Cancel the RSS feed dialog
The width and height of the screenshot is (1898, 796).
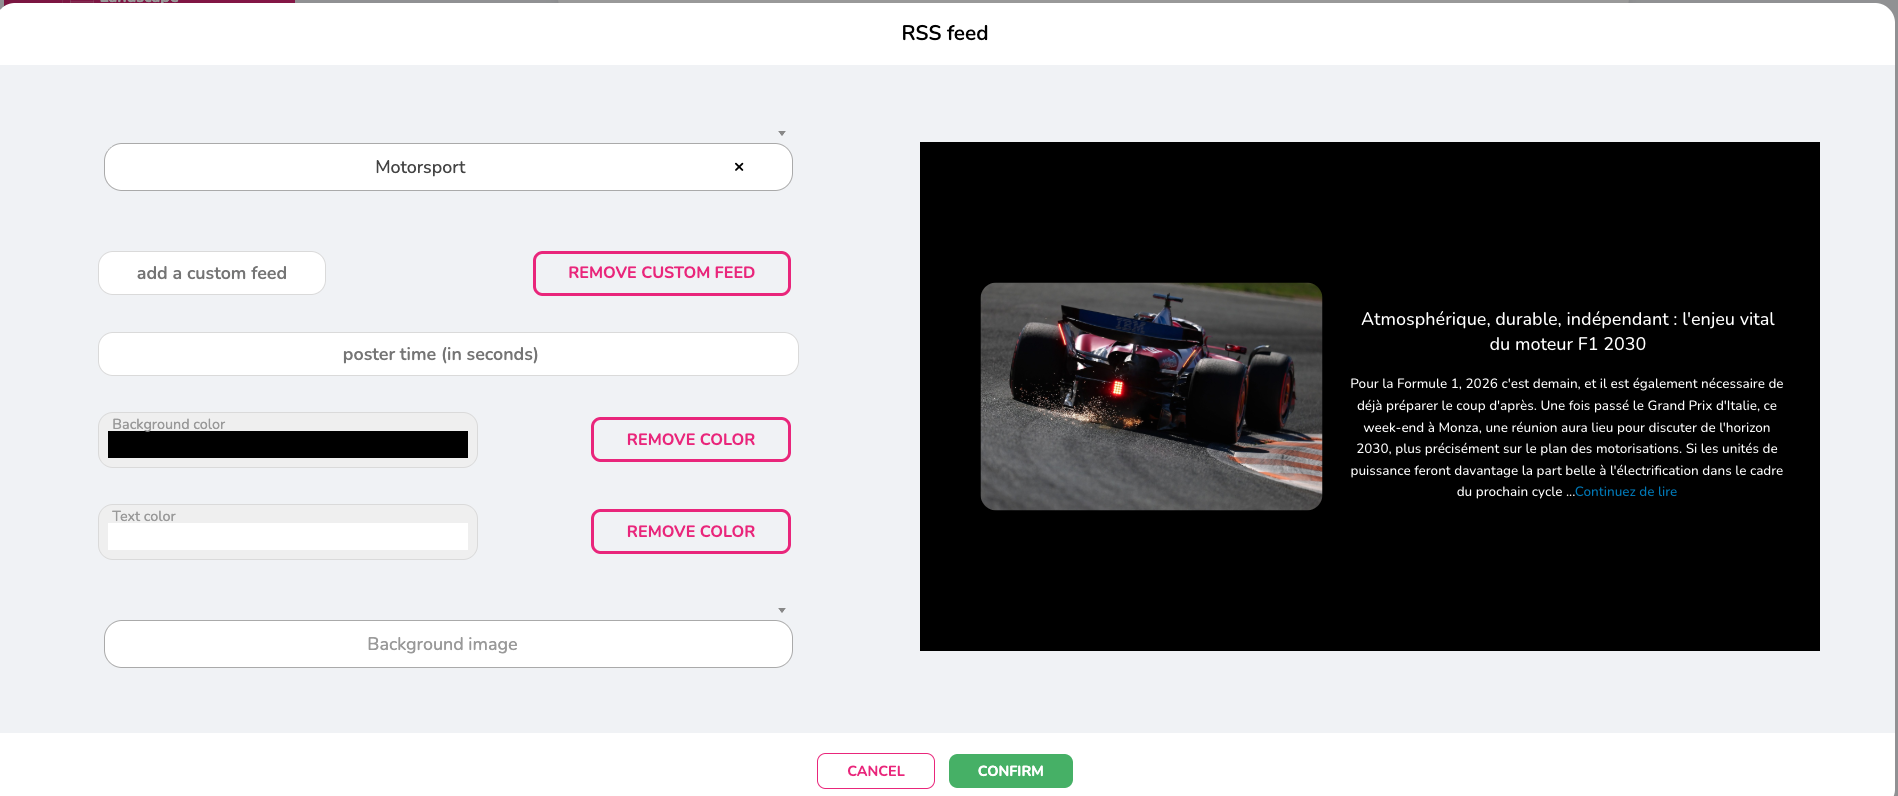click(875, 771)
